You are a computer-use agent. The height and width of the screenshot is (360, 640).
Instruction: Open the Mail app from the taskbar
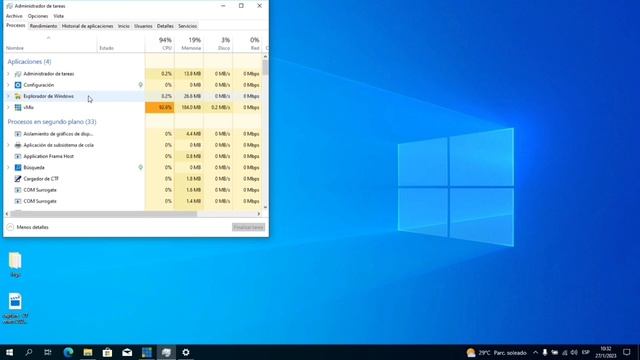pyautogui.click(x=127, y=352)
